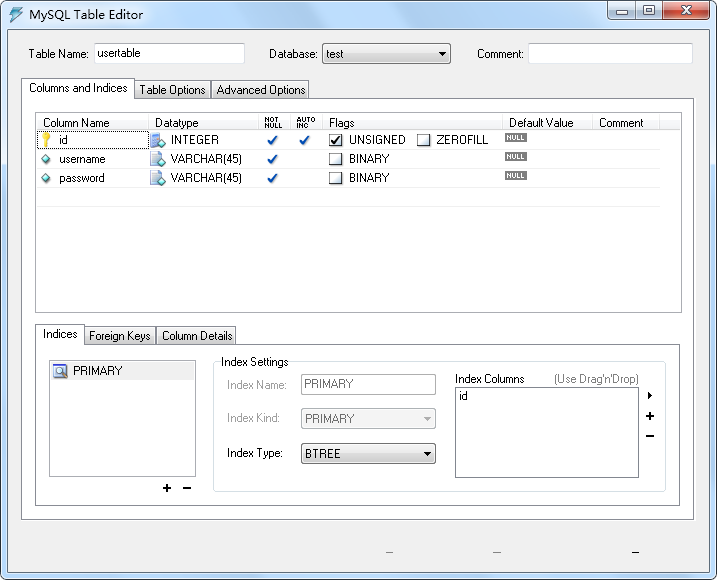Enable the ZEROFILL flag checkbox

[x=423, y=140]
